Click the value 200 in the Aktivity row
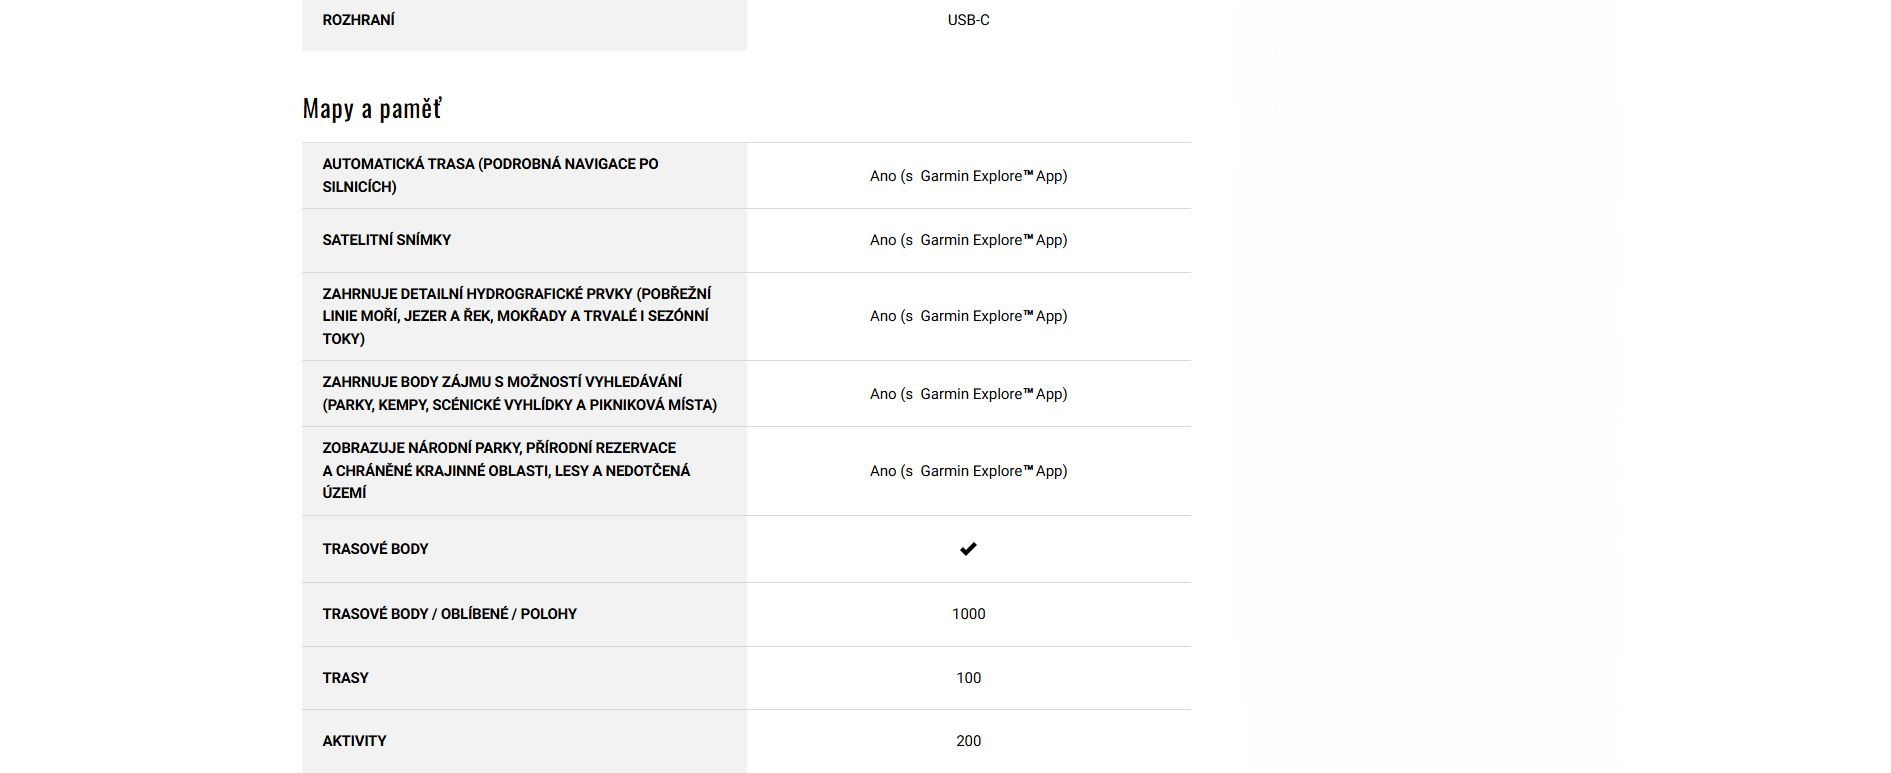The height and width of the screenshot is (773, 1891). pyautogui.click(x=968, y=741)
